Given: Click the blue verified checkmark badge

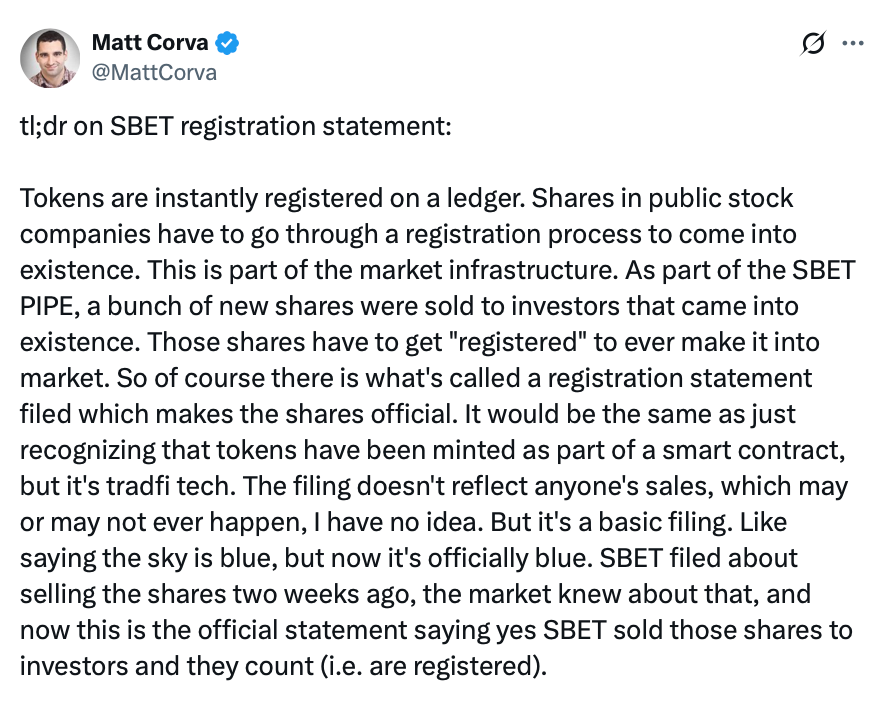Looking at the screenshot, I should click(x=228, y=43).
